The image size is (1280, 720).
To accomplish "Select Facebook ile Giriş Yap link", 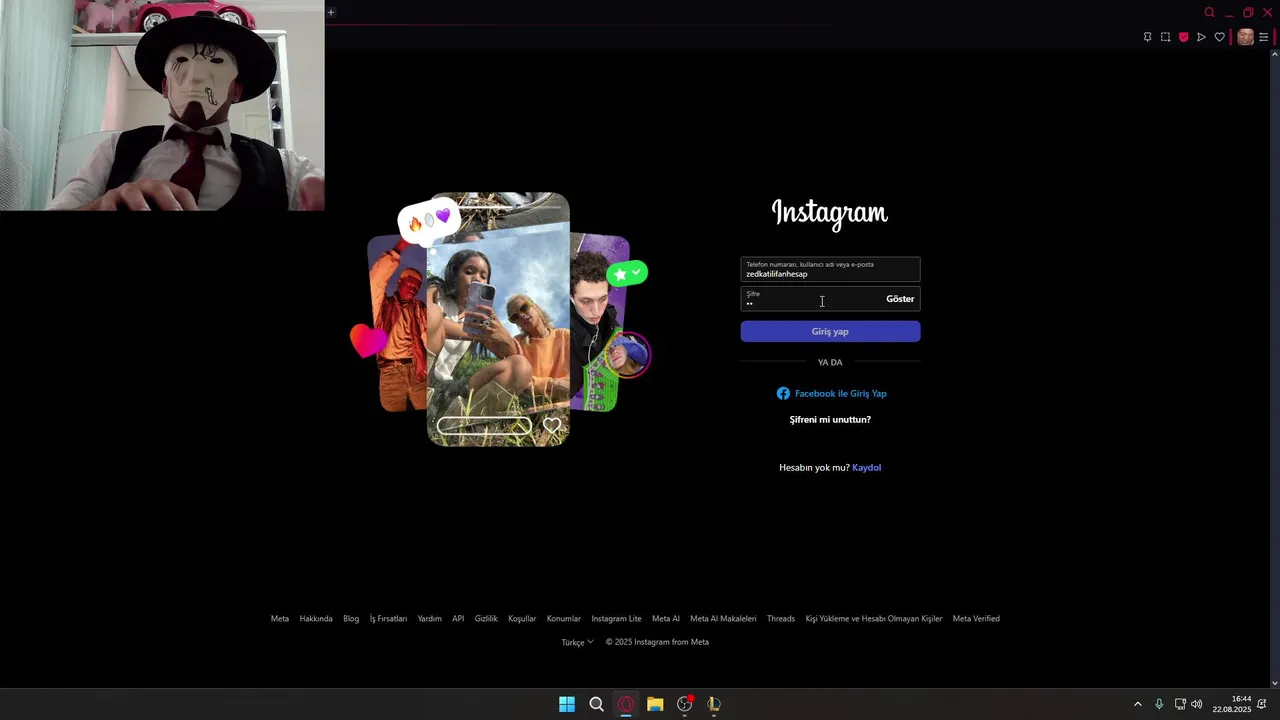I will (832, 393).
